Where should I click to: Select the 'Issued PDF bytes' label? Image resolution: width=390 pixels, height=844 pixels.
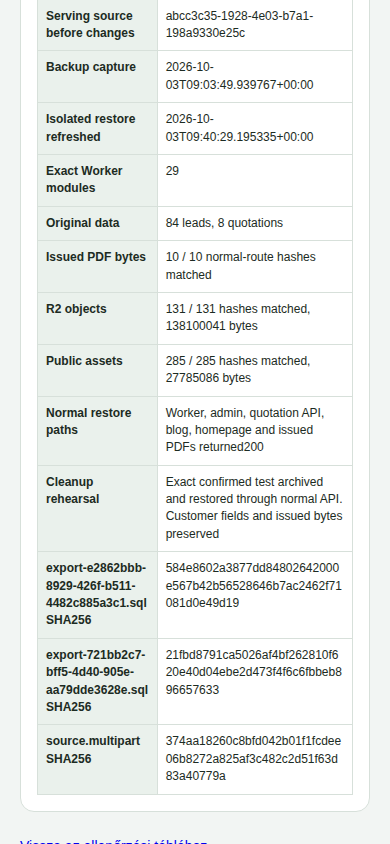(96, 257)
